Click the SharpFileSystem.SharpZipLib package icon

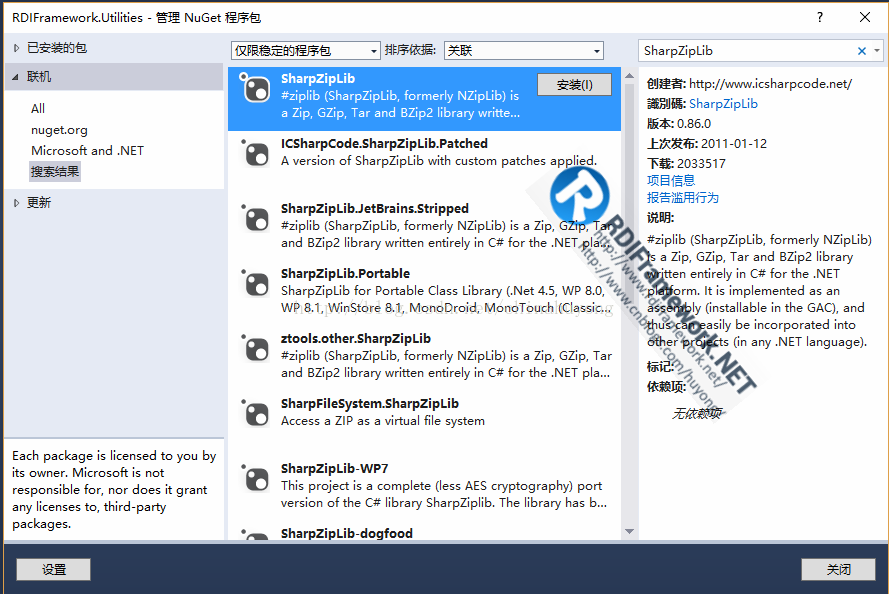(x=255, y=413)
